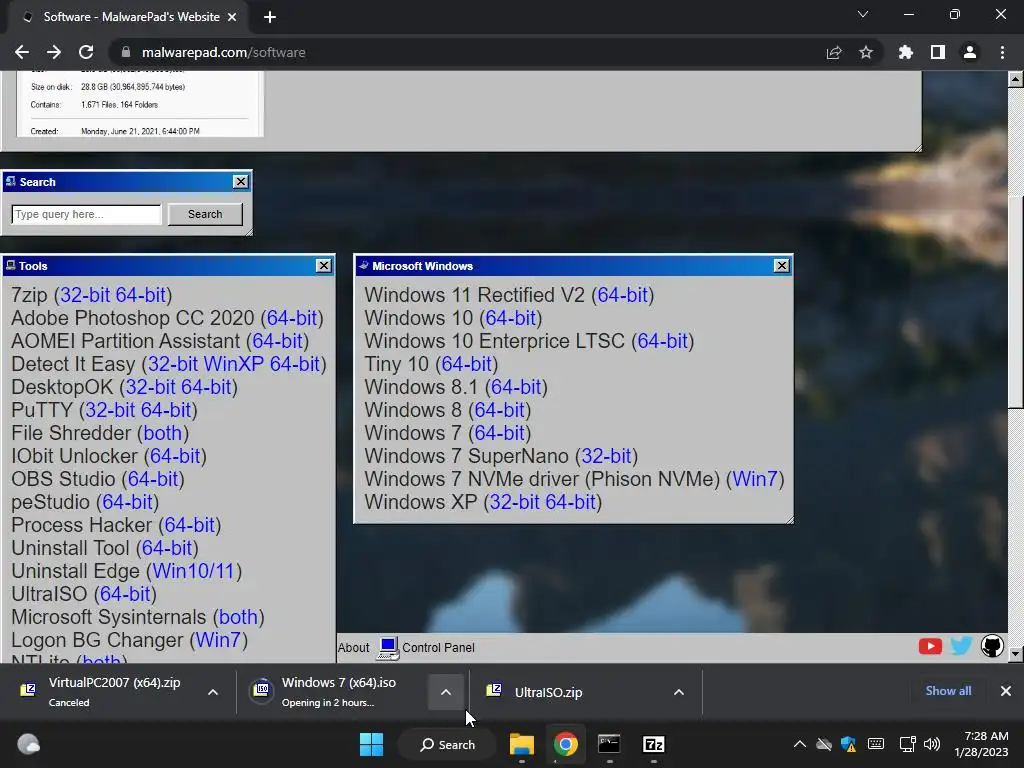The image size is (1024, 768).
Task: Open a new browser tab
Action: coord(270,17)
